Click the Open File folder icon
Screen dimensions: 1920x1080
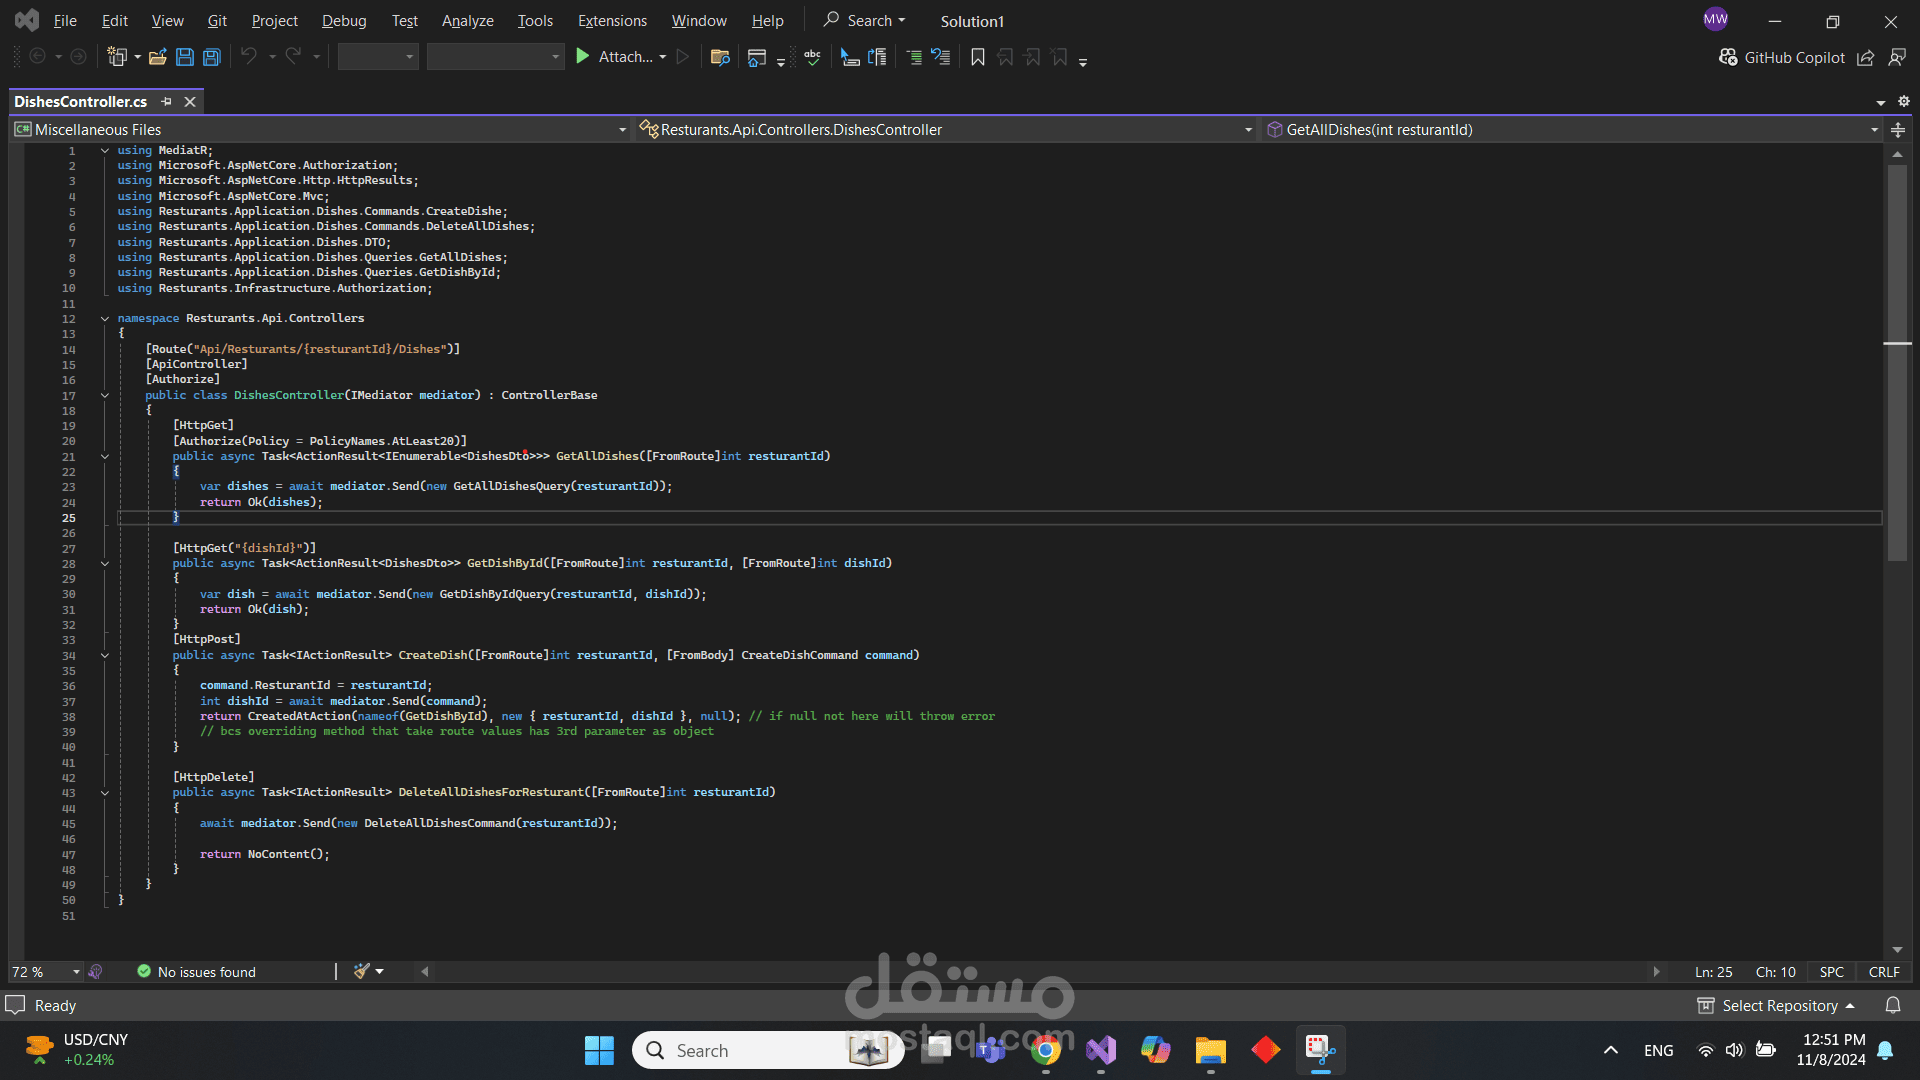157,57
